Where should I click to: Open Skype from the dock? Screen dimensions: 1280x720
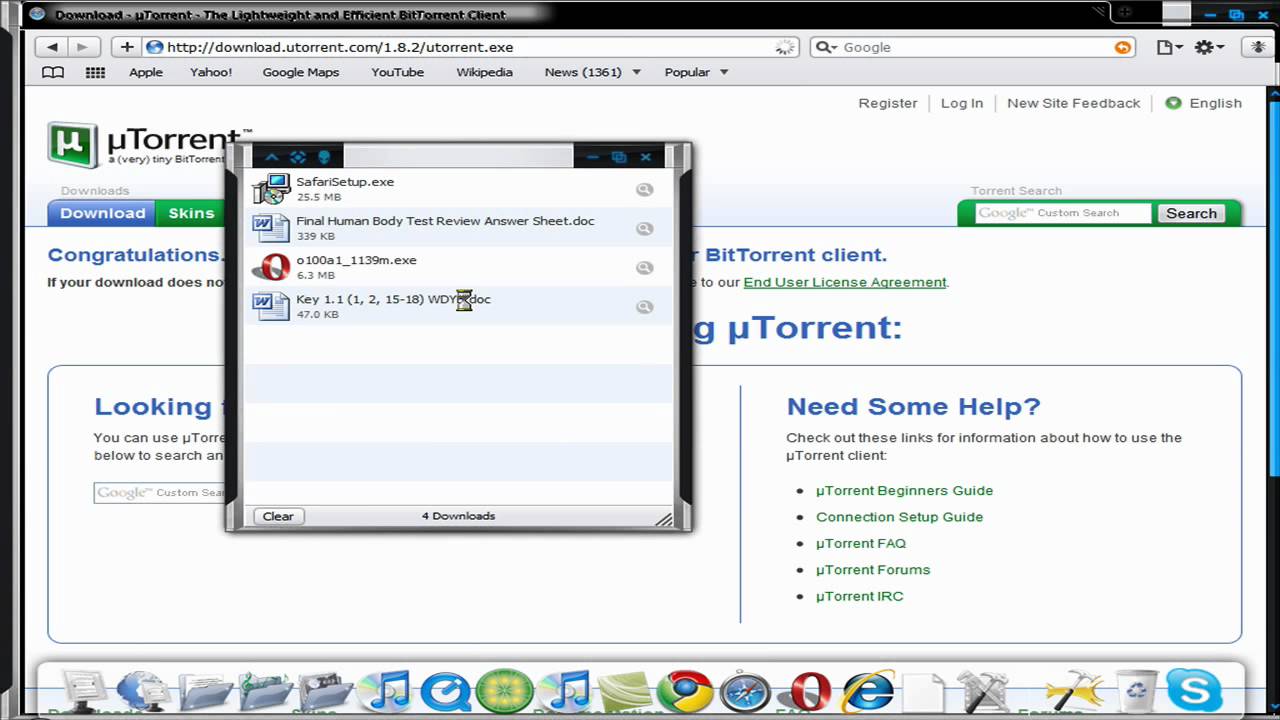click(1194, 692)
